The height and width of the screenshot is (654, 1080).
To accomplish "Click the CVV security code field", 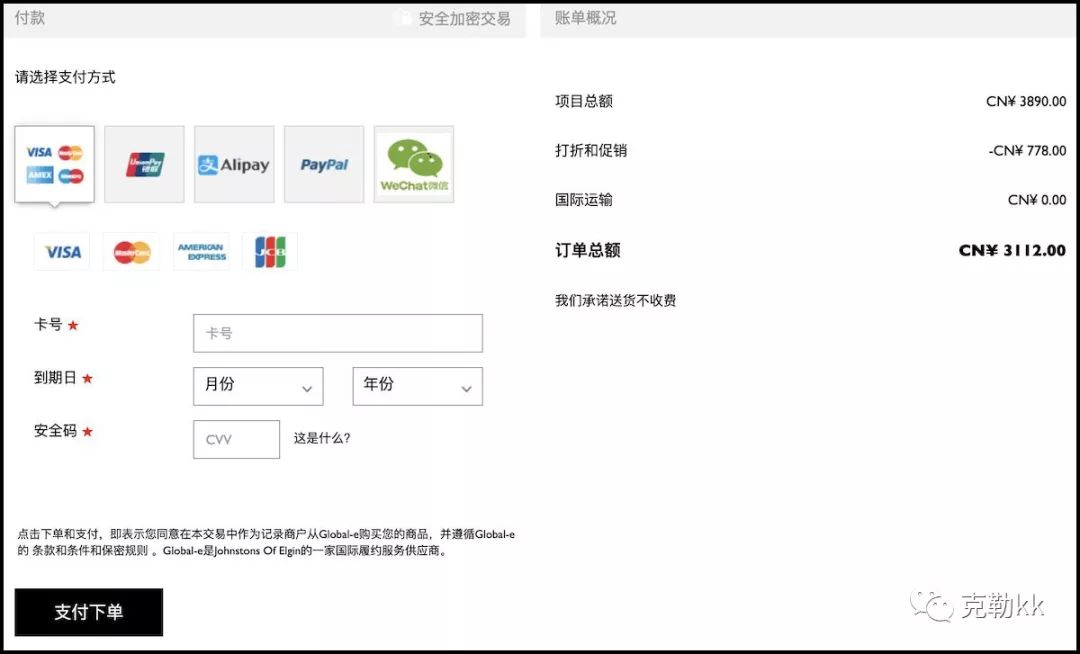I will [x=236, y=438].
